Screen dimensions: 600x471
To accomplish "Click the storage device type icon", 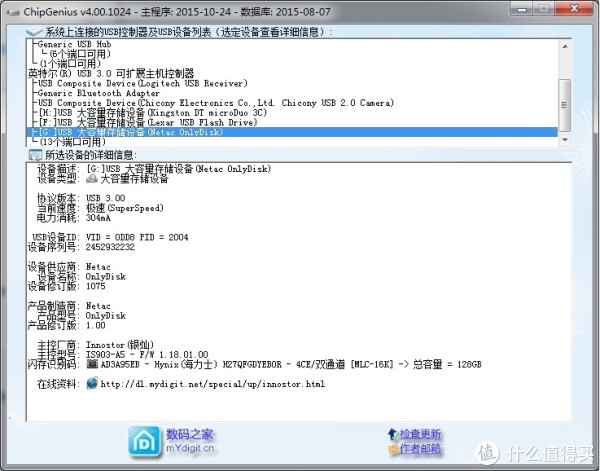I will point(92,178).
